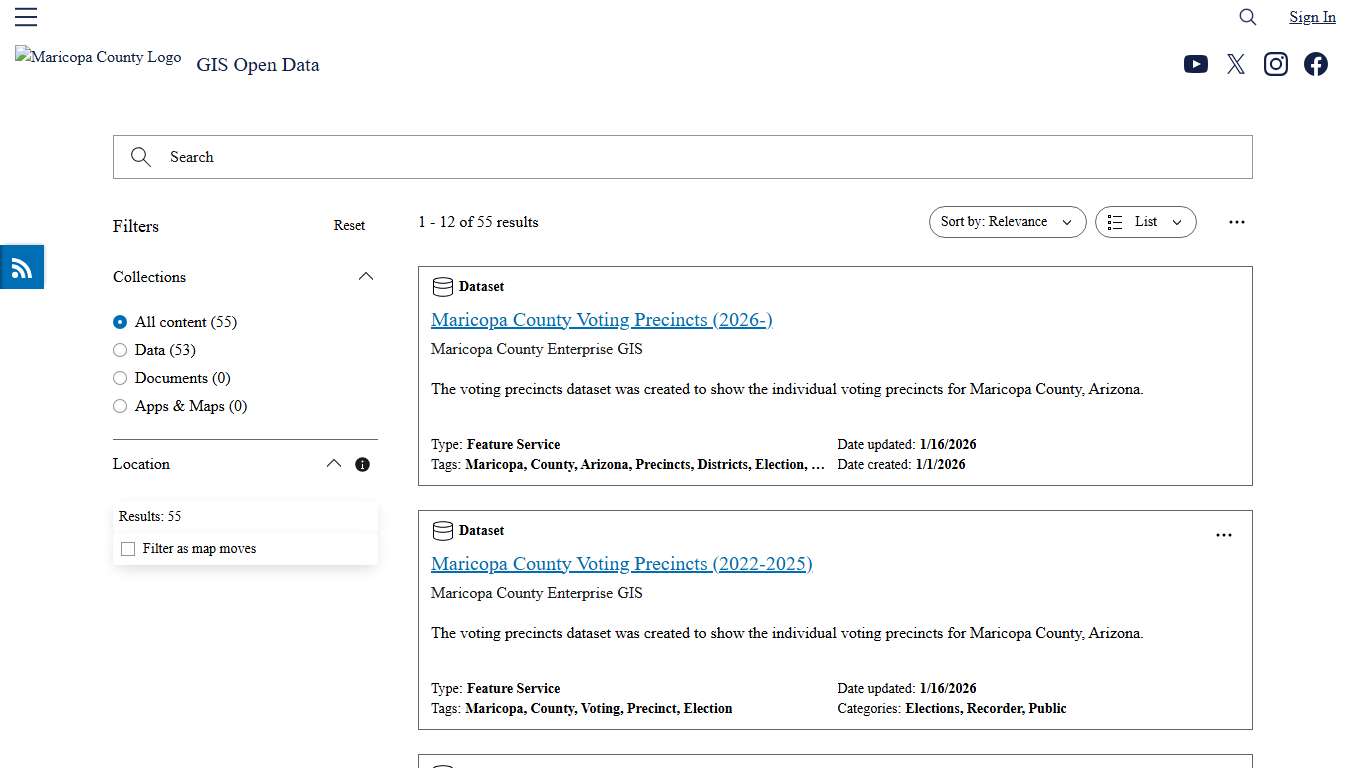The width and height of the screenshot is (1366, 768).
Task: Open the Facebook page
Action: 1316,64
